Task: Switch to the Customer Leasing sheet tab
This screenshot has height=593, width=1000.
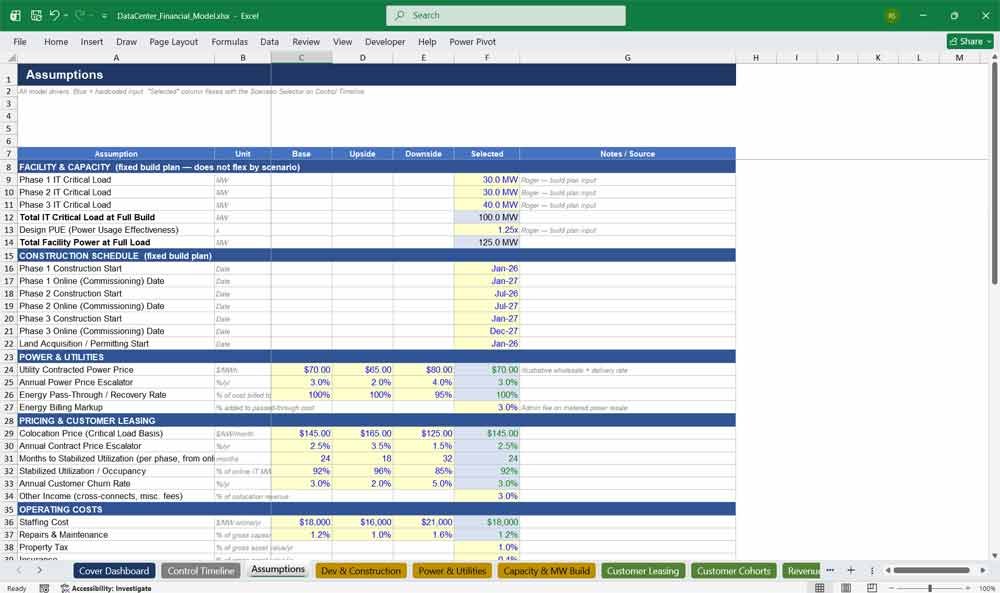Action: pyautogui.click(x=643, y=571)
